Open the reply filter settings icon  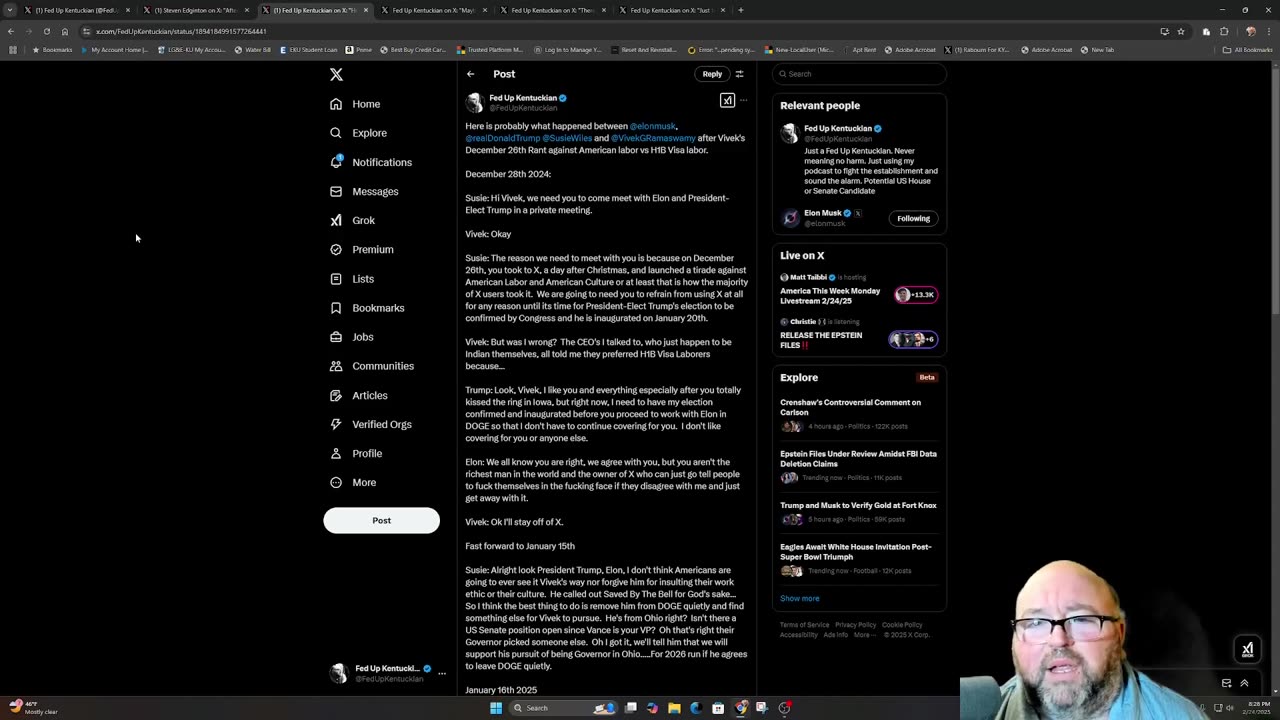[x=739, y=74]
